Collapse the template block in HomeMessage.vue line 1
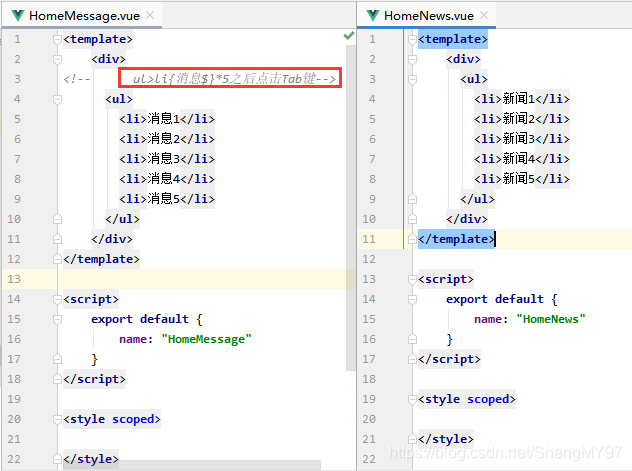The height and width of the screenshot is (471, 632). pyautogui.click(x=57, y=39)
